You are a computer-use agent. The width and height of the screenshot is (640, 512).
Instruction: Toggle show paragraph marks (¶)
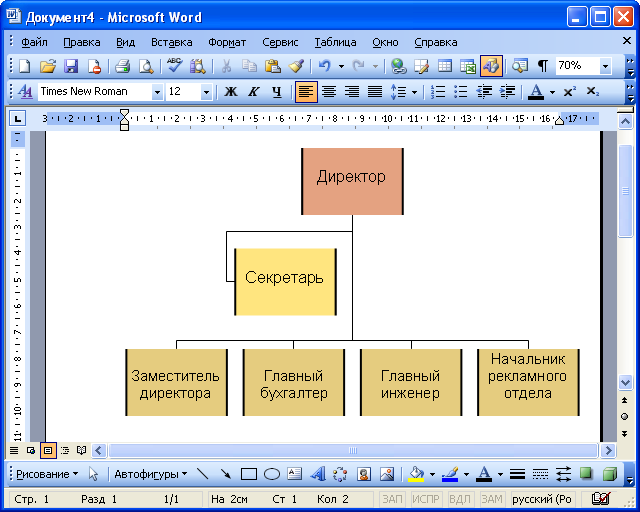[542, 66]
